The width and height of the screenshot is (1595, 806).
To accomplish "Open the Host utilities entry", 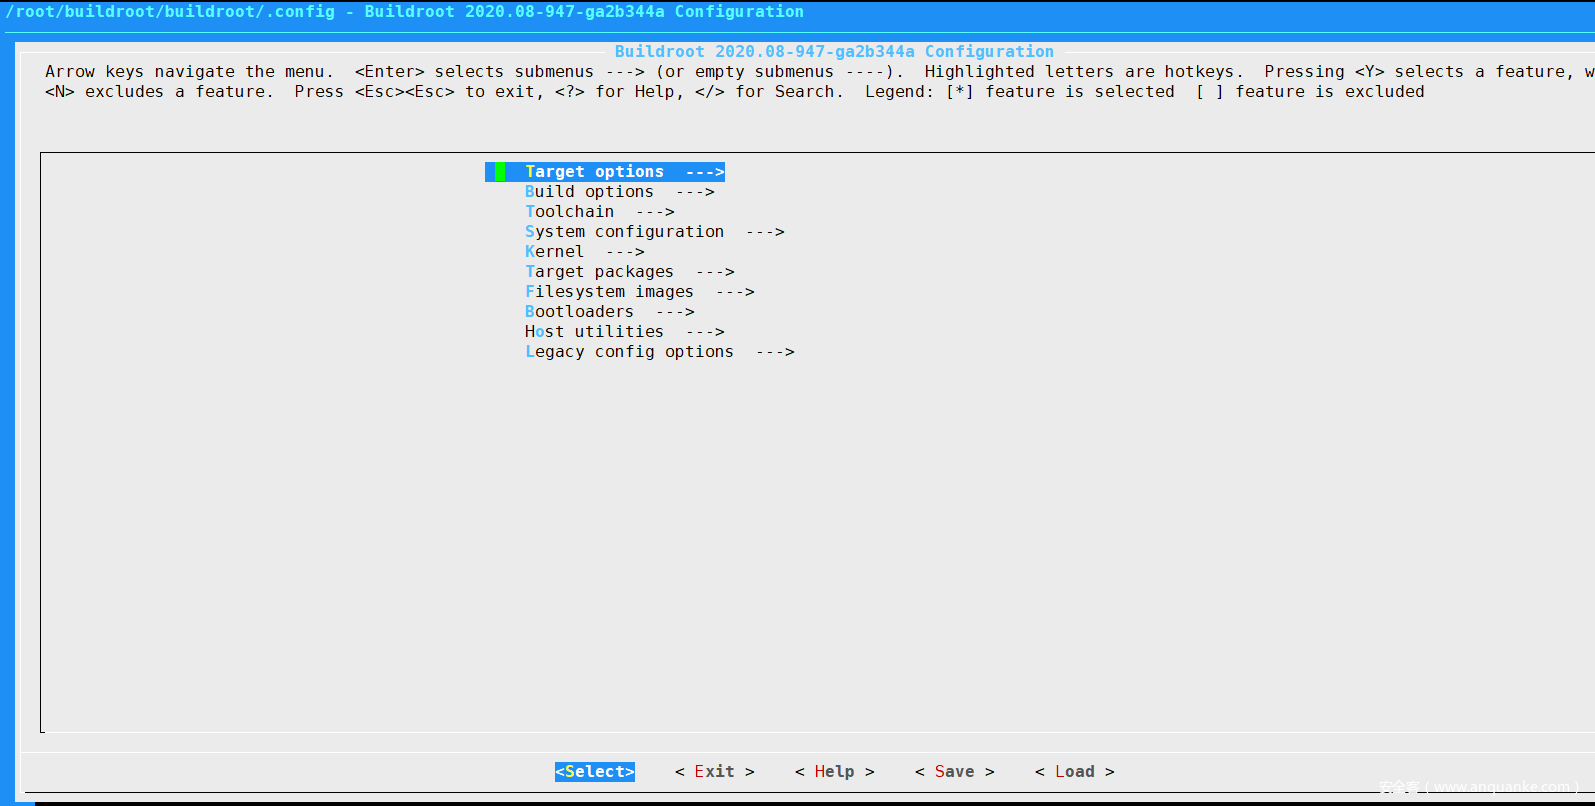I will click(594, 332).
